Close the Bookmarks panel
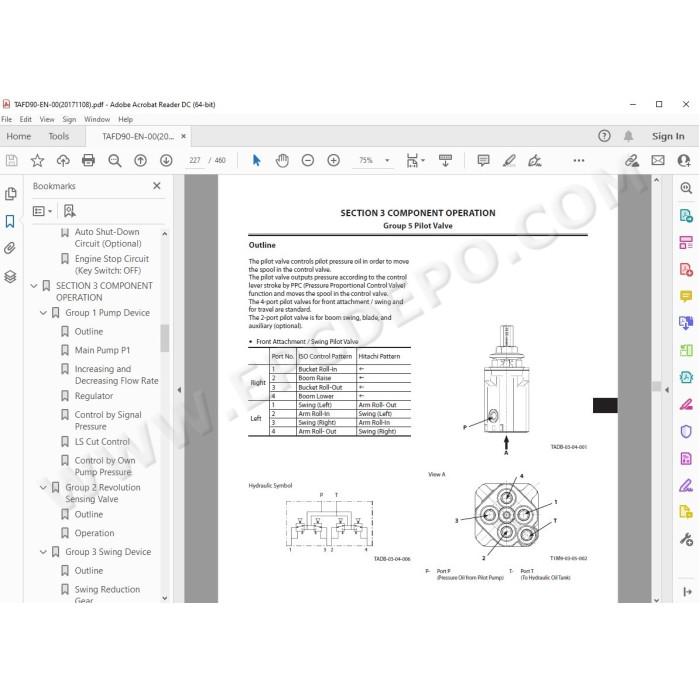Viewport: 700px width, 700px height. click(157, 186)
